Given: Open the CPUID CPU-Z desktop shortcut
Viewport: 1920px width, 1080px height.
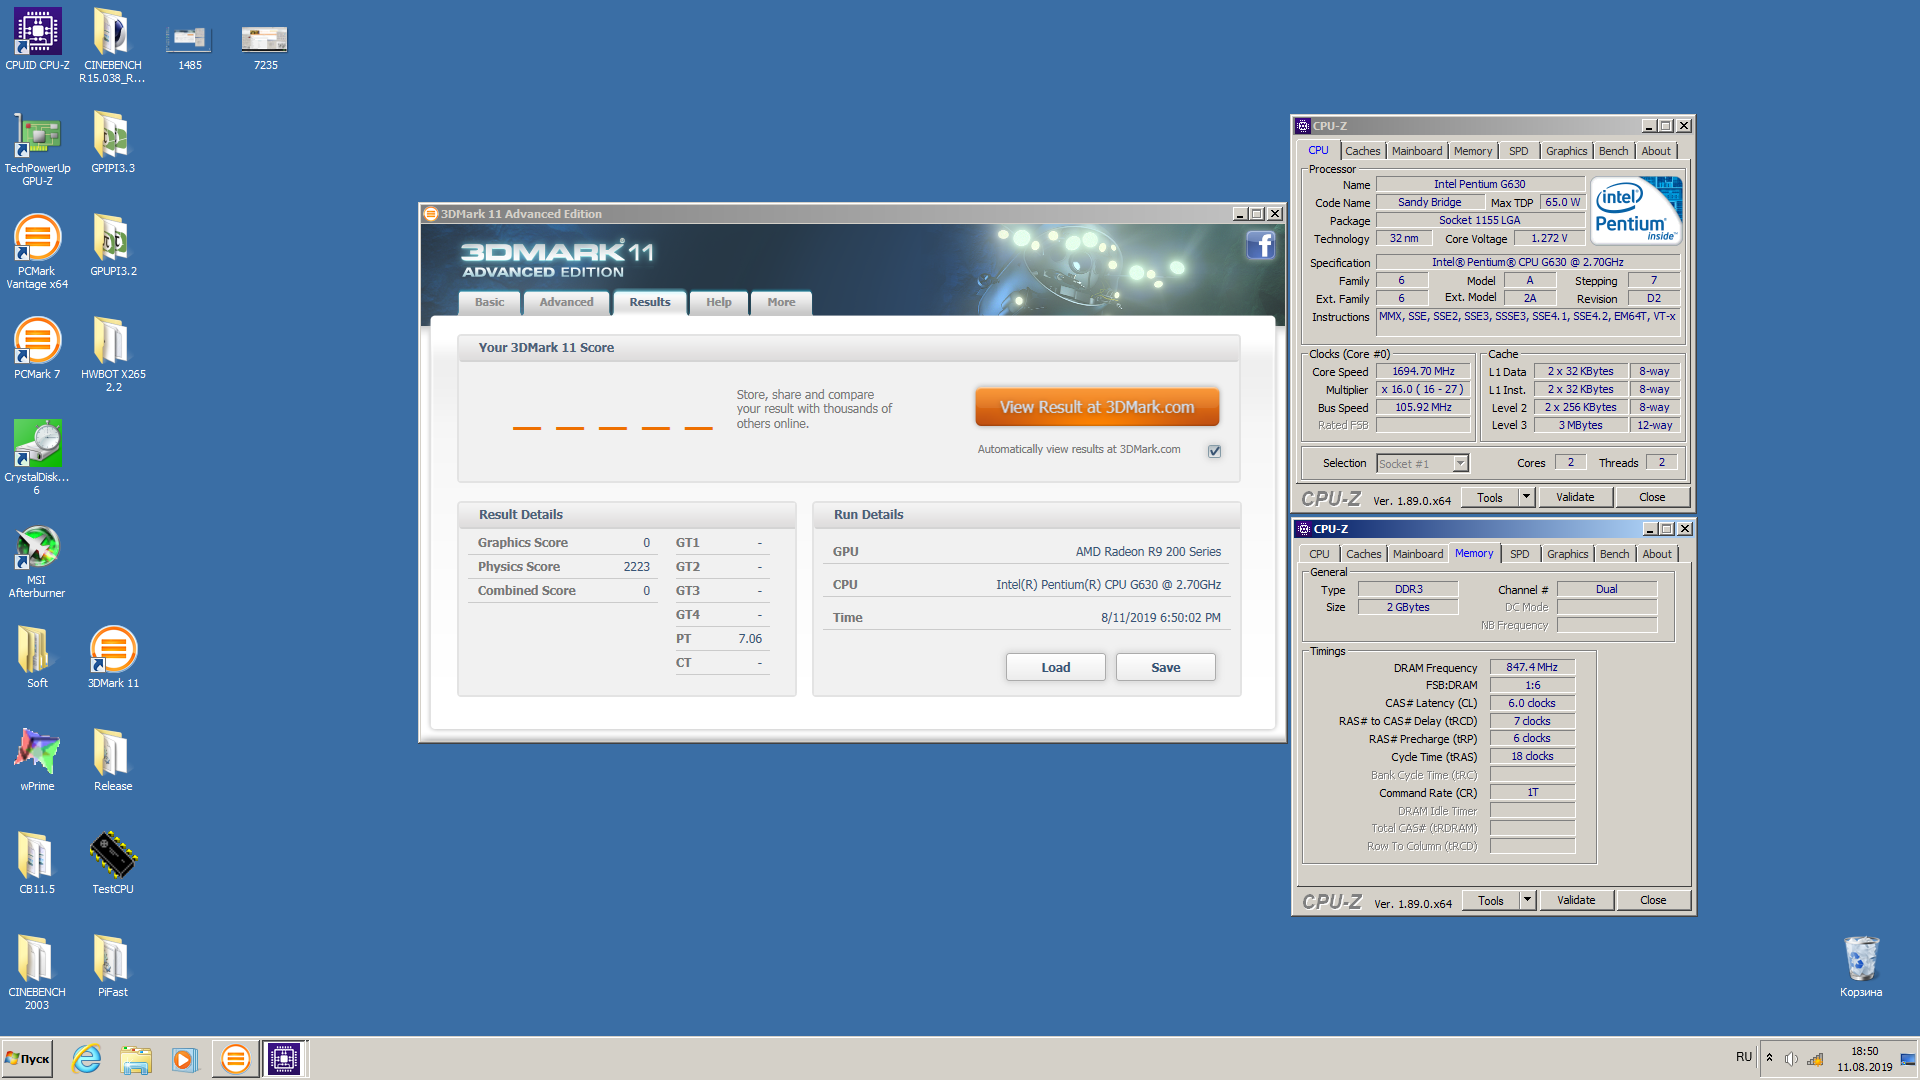Looking at the screenshot, I should click(x=37, y=40).
